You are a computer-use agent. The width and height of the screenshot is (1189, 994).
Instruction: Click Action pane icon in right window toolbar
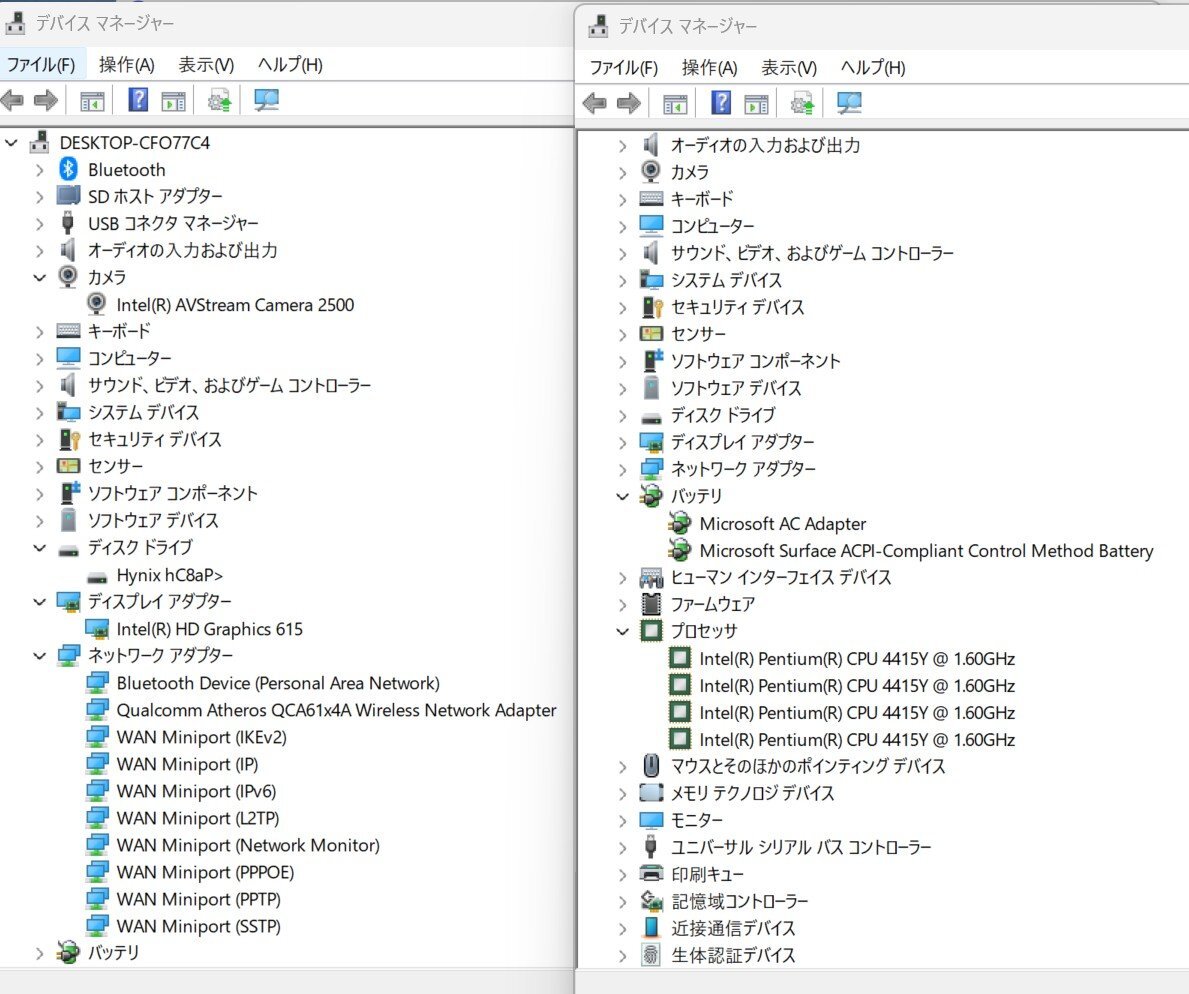[x=756, y=103]
